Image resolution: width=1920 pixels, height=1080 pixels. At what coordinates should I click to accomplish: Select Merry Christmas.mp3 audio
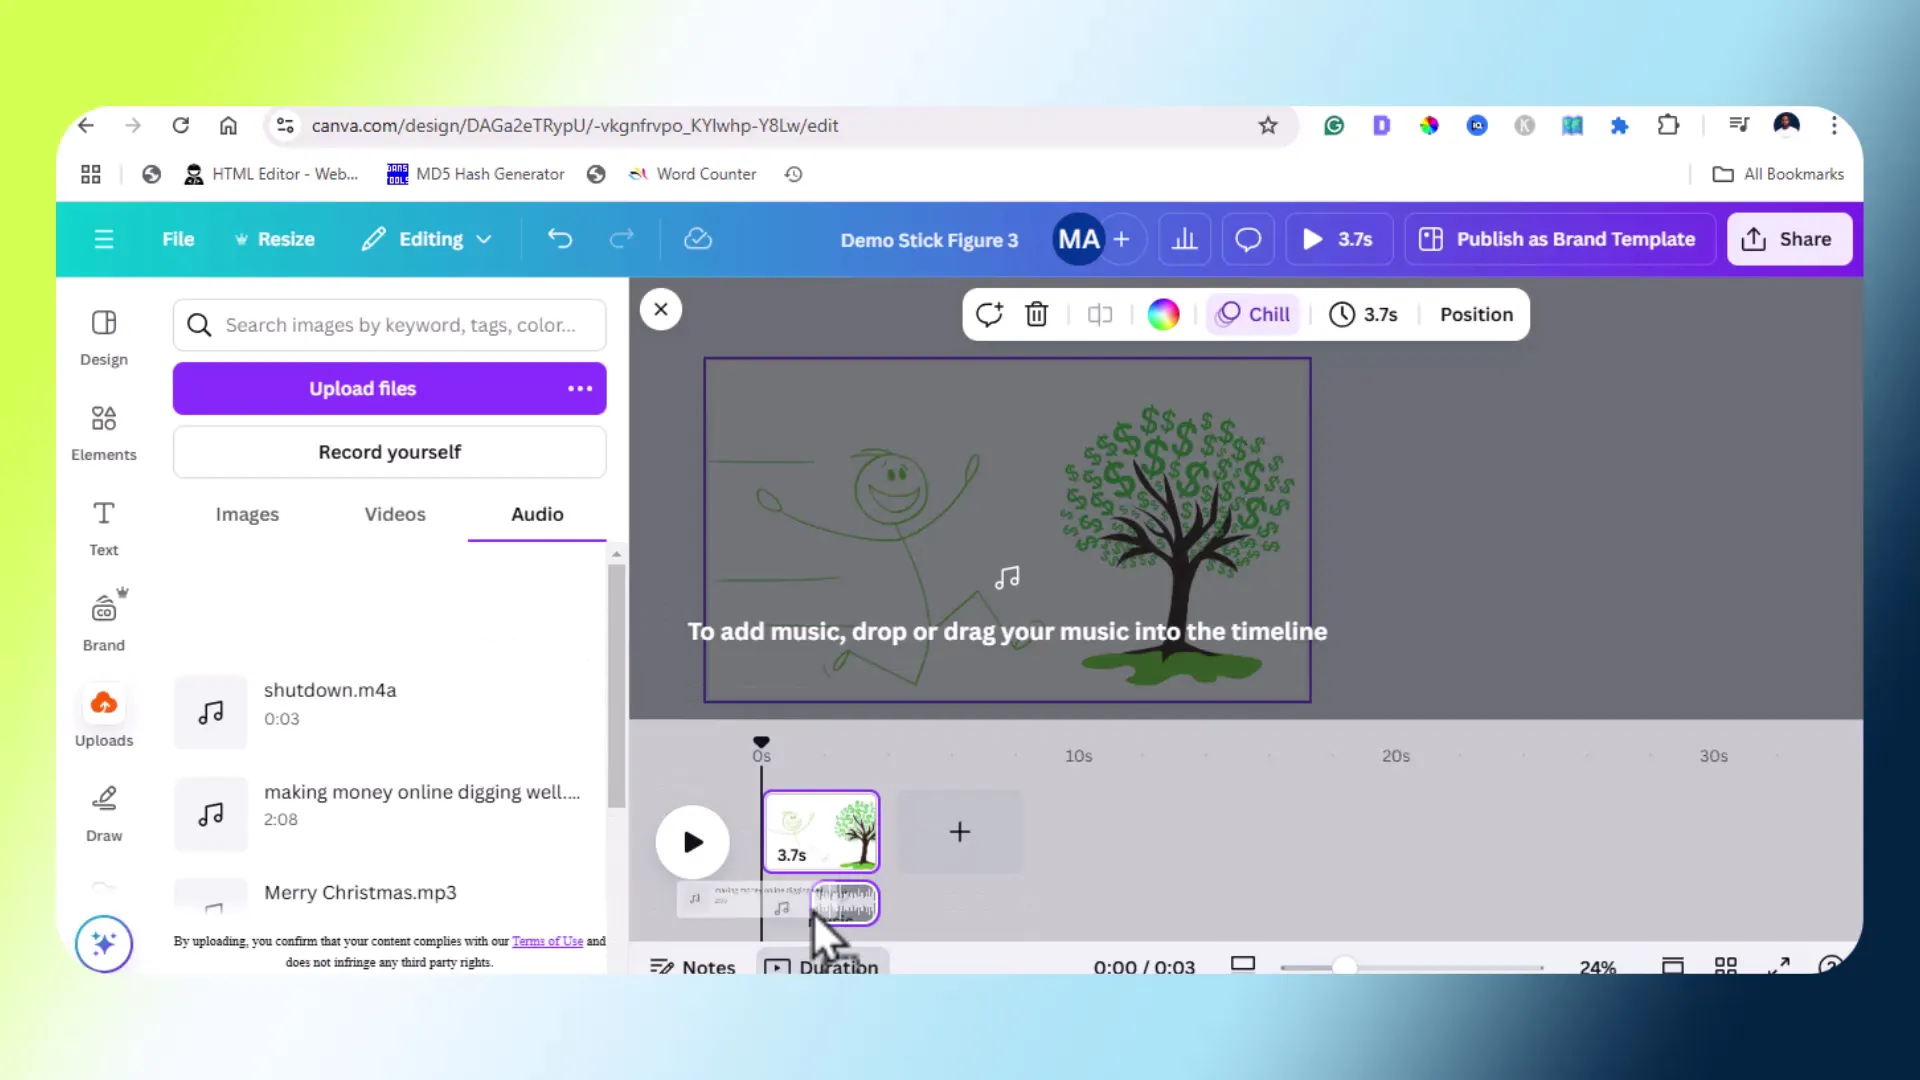(388, 895)
